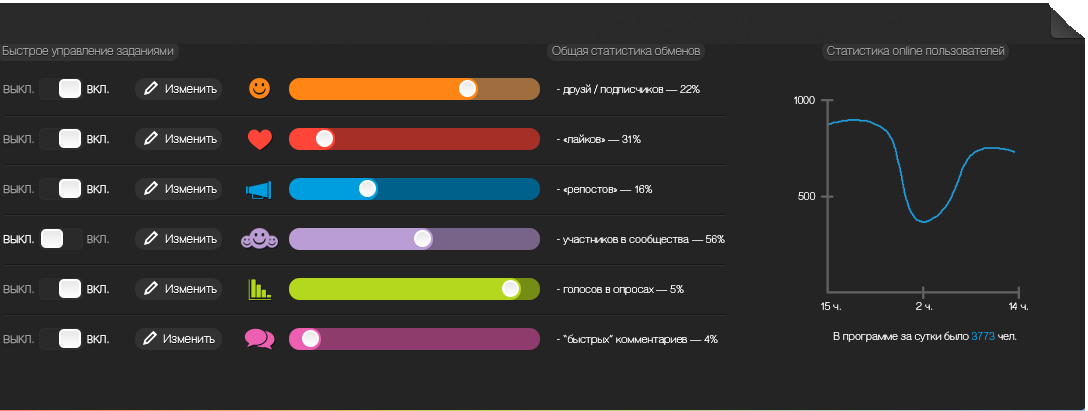Click the blue megaphone reposts icon

click(x=259, y=189)
